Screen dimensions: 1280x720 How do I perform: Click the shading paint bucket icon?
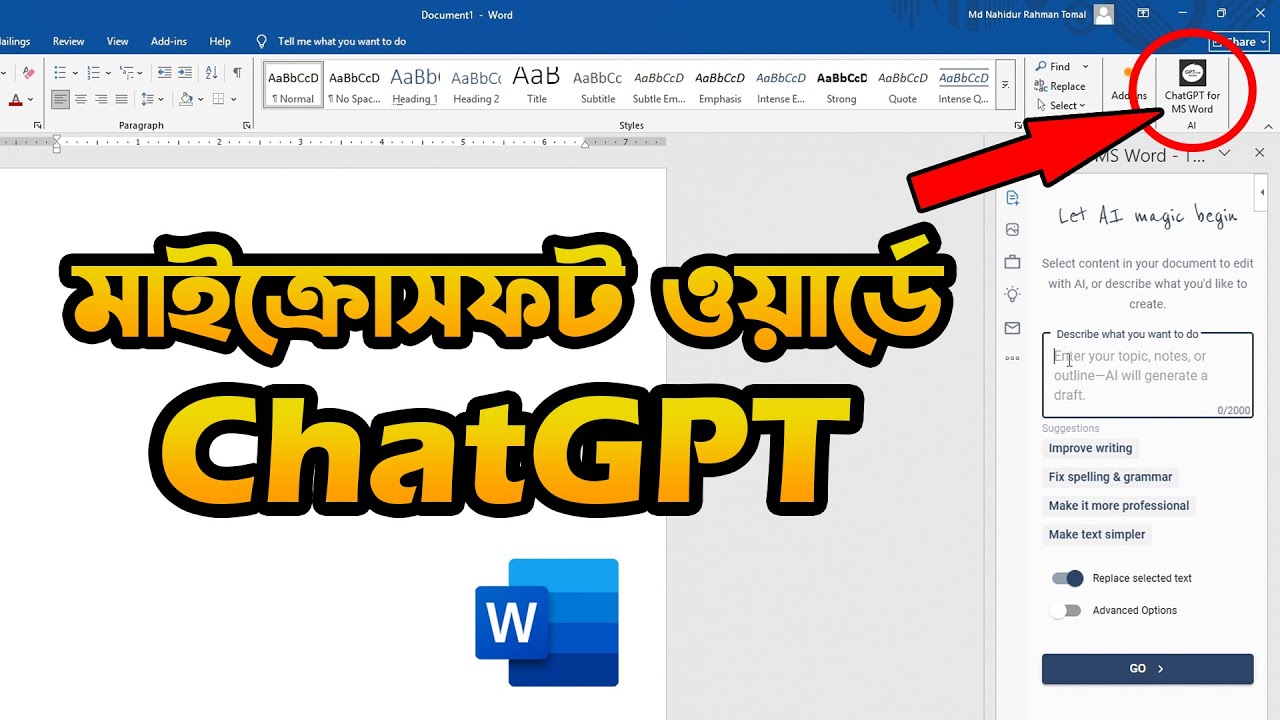[x=185, y=99]
